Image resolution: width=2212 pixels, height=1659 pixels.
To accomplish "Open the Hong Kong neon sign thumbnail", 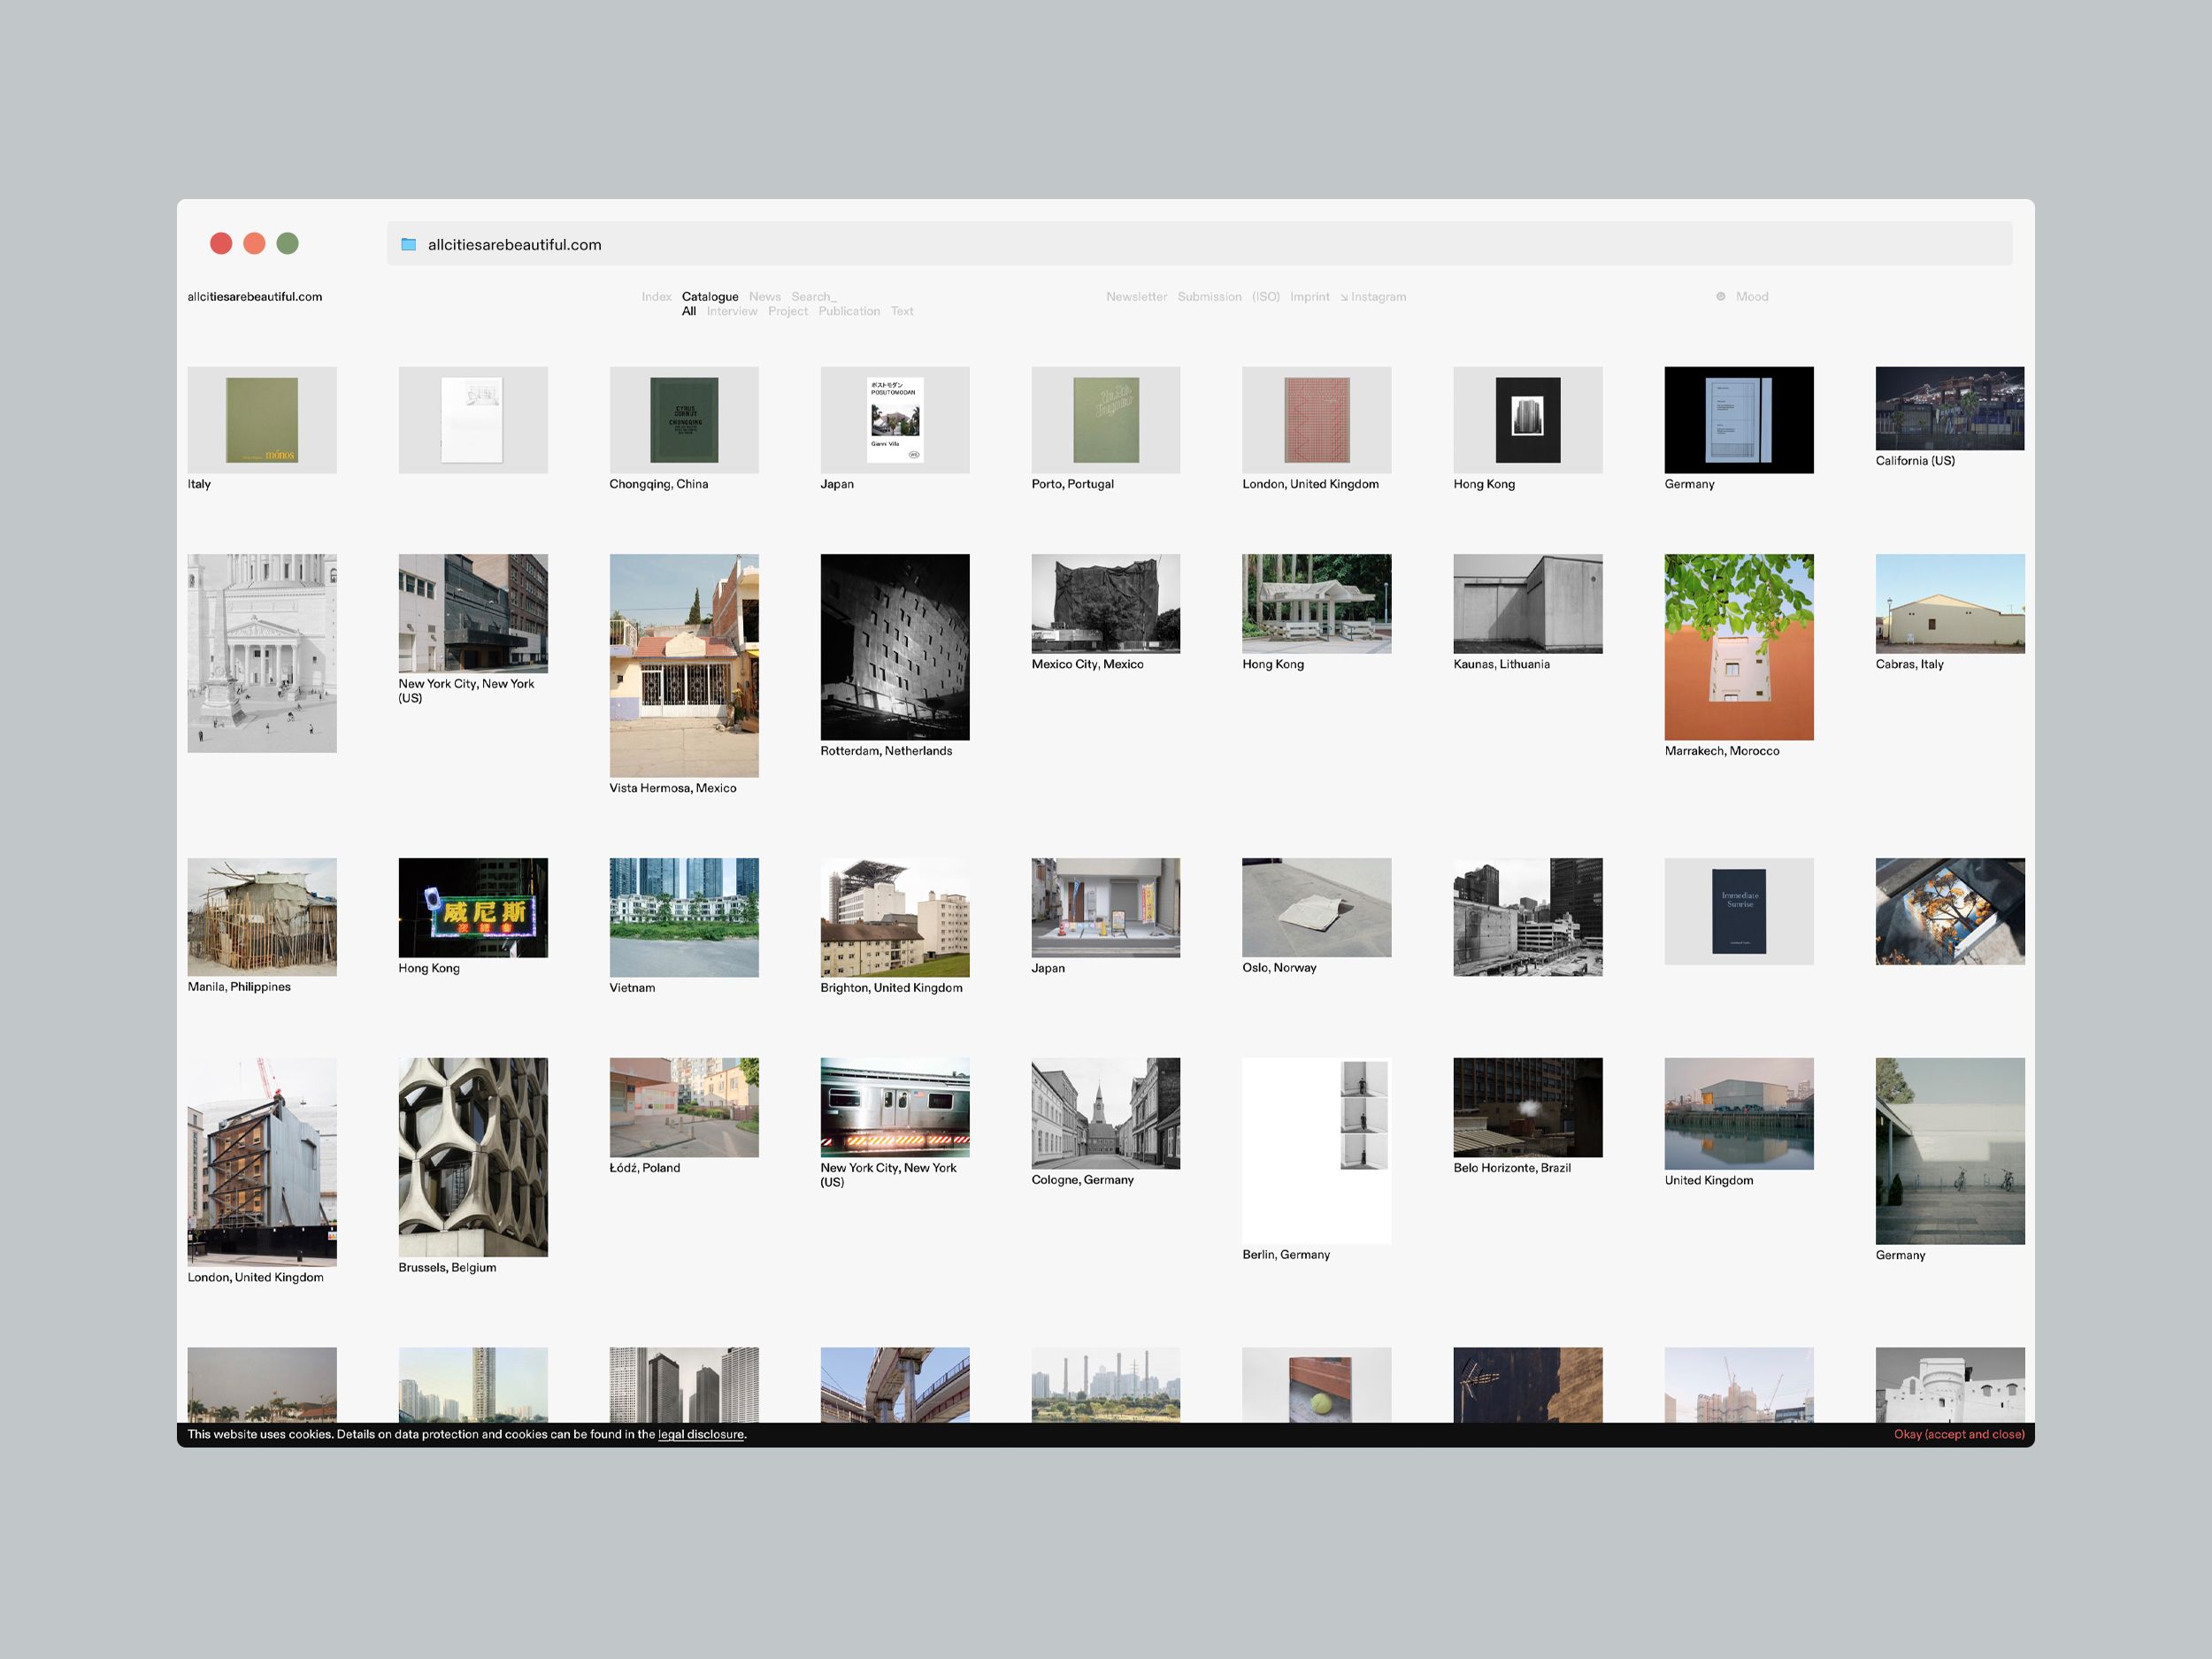I will point(473,907).
